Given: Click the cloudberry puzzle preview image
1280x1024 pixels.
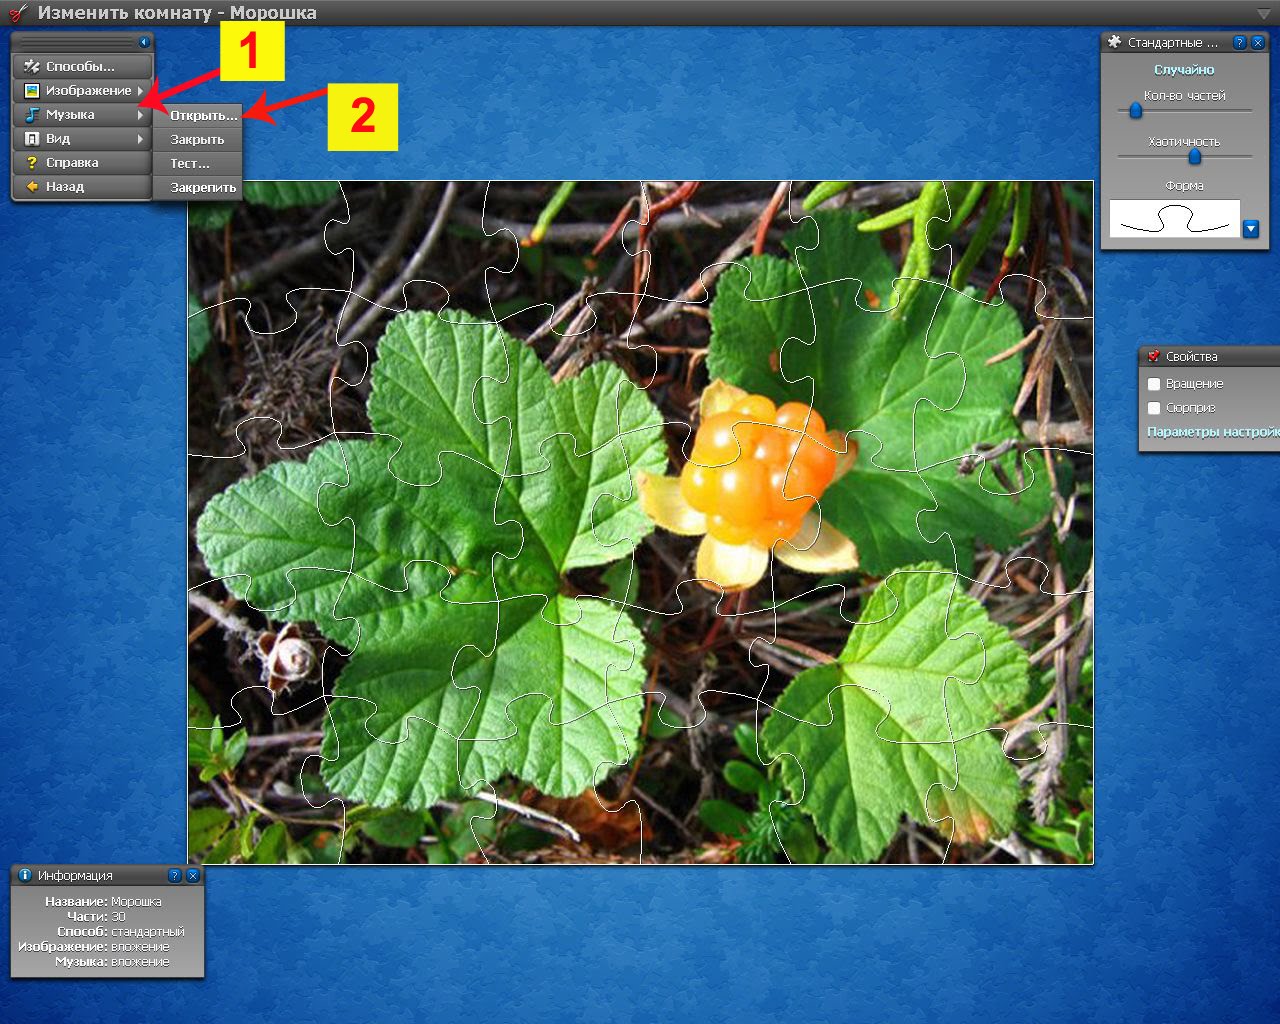Looking at the screenshot, I should point(640,522).
